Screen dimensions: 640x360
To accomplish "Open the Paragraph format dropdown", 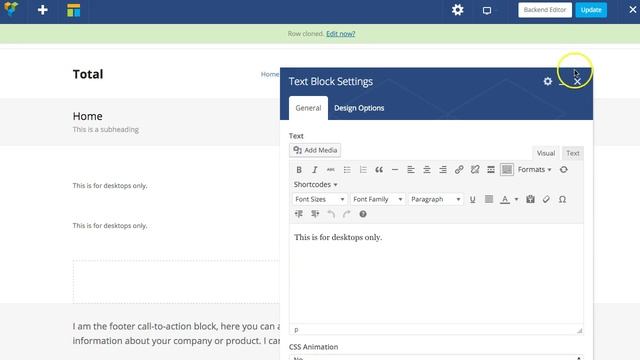I will point(435,199).
